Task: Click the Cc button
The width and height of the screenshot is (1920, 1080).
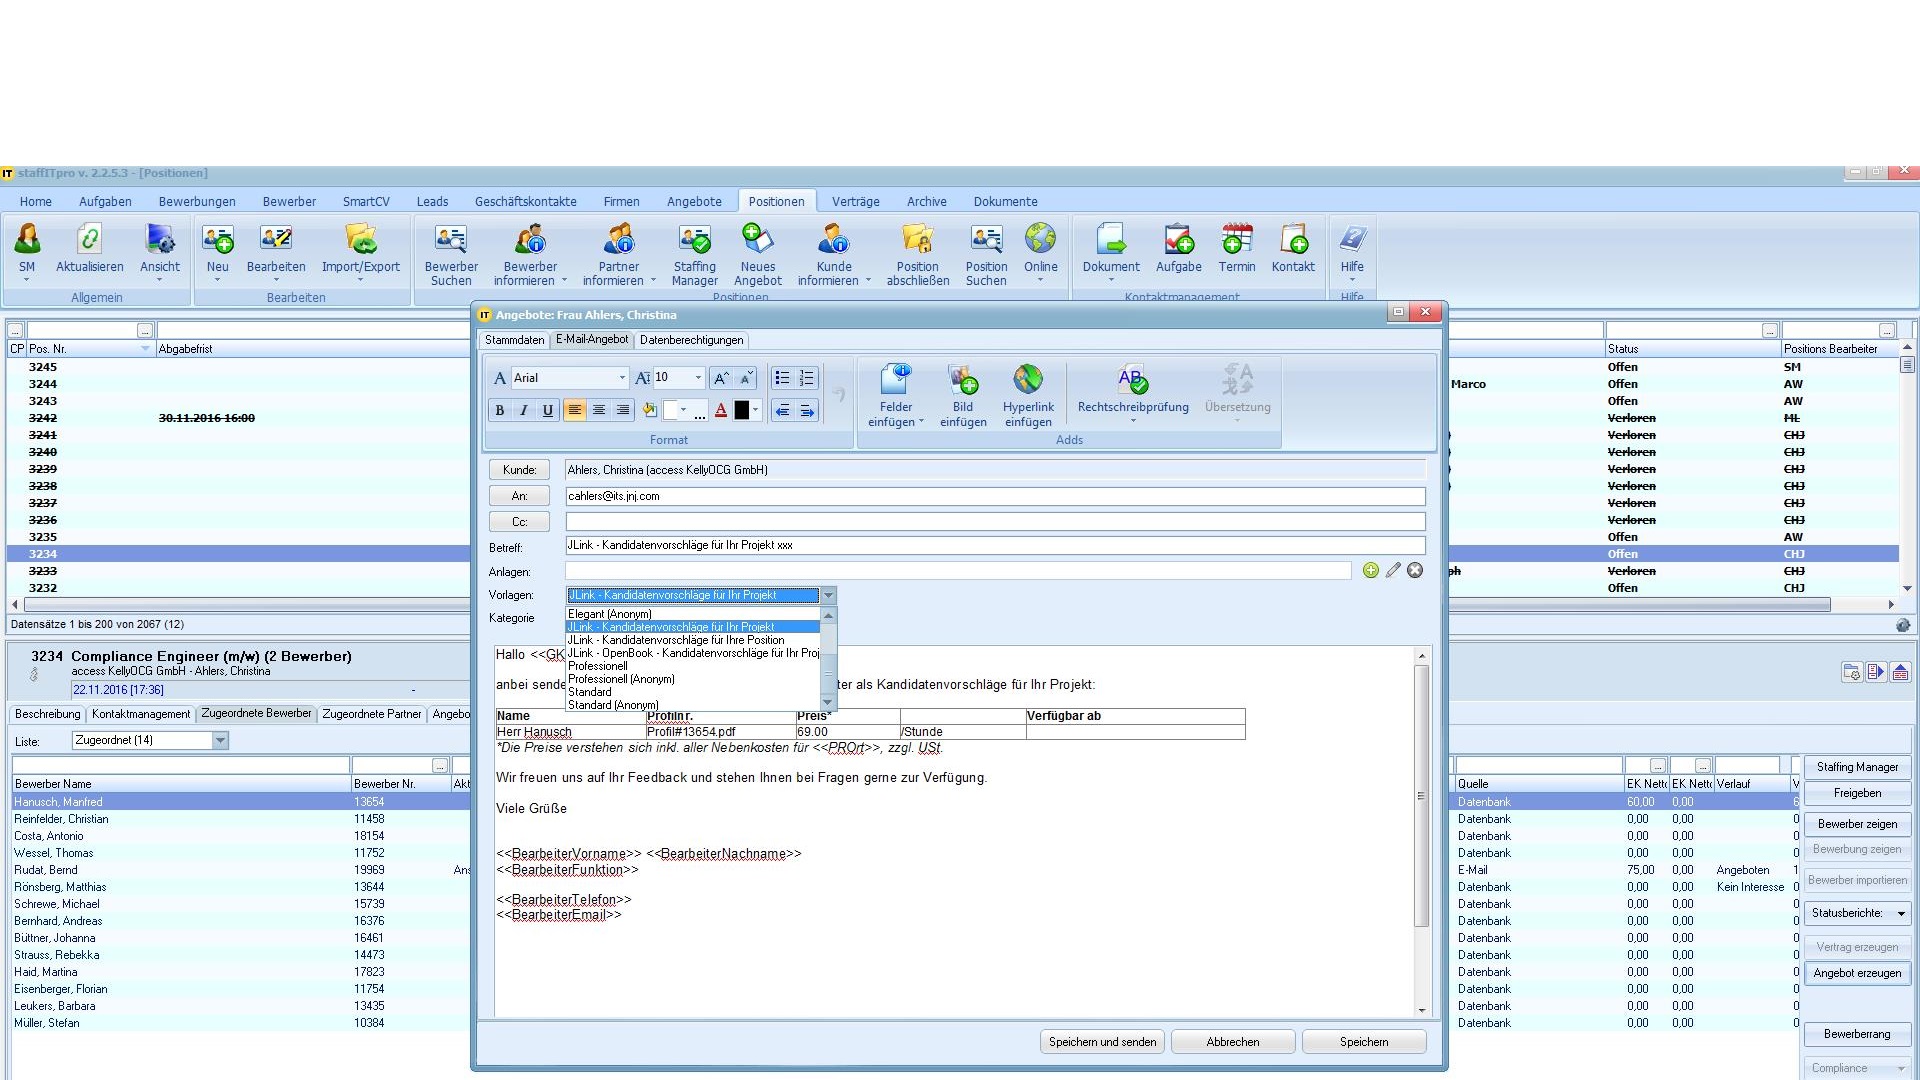Action: [x=519, y=522]
